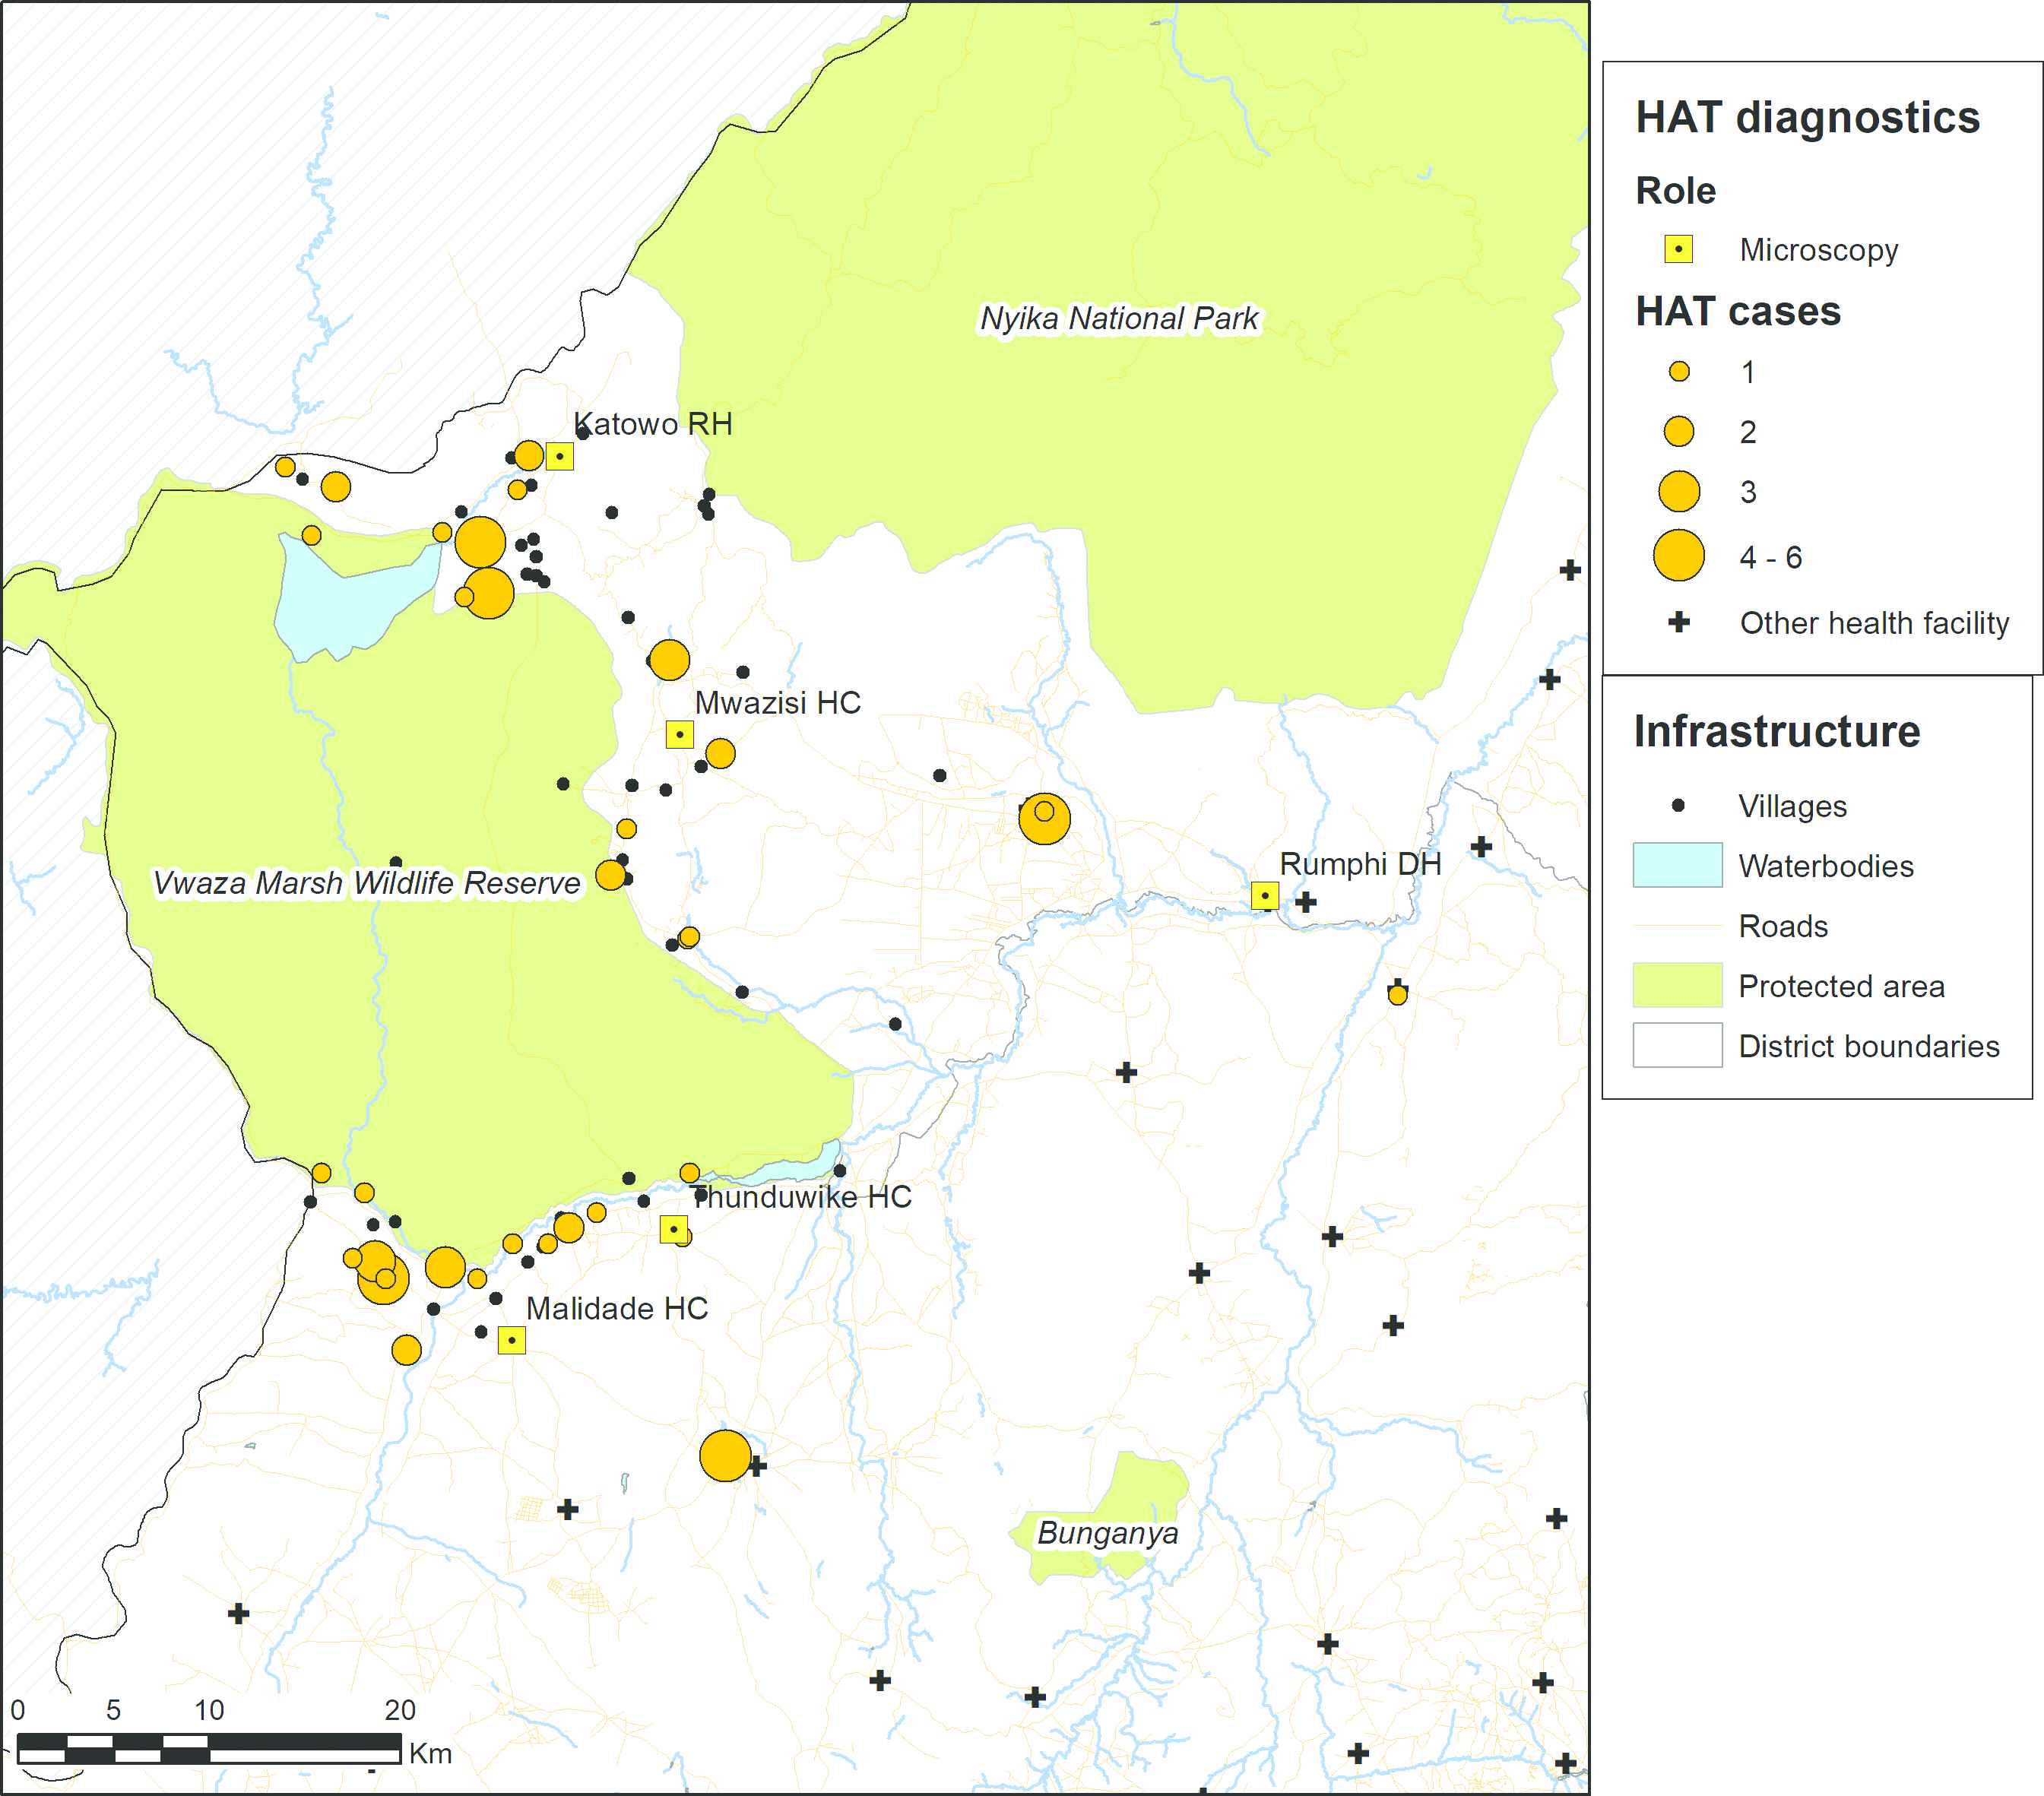The height and width of the screenshot is (1796, 2044).
Task: Click the Other health facility cross in legend
Action: coord(1679,622)
